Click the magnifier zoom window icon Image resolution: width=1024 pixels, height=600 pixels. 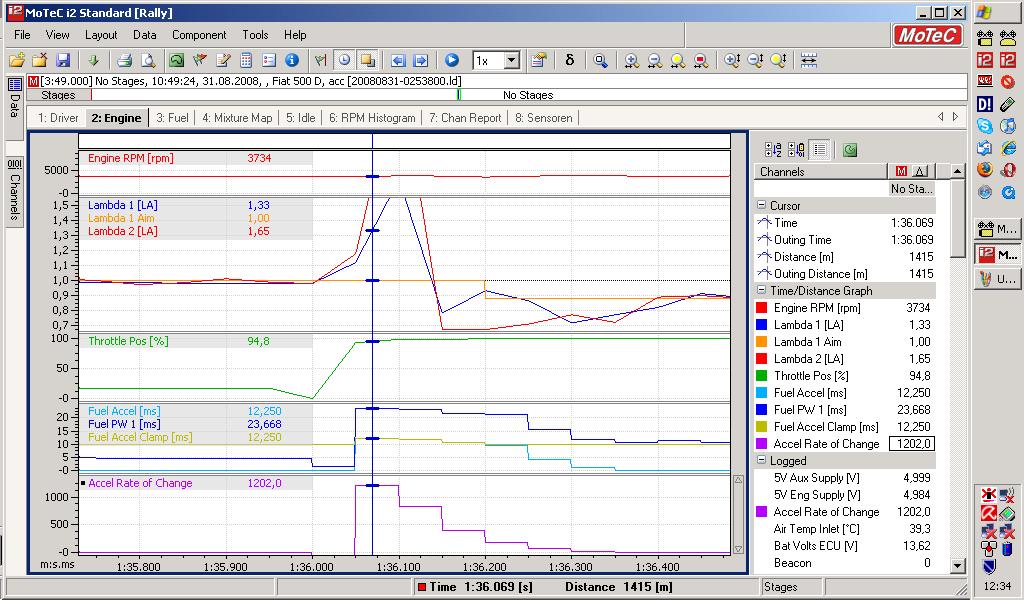tap(600, 61)
